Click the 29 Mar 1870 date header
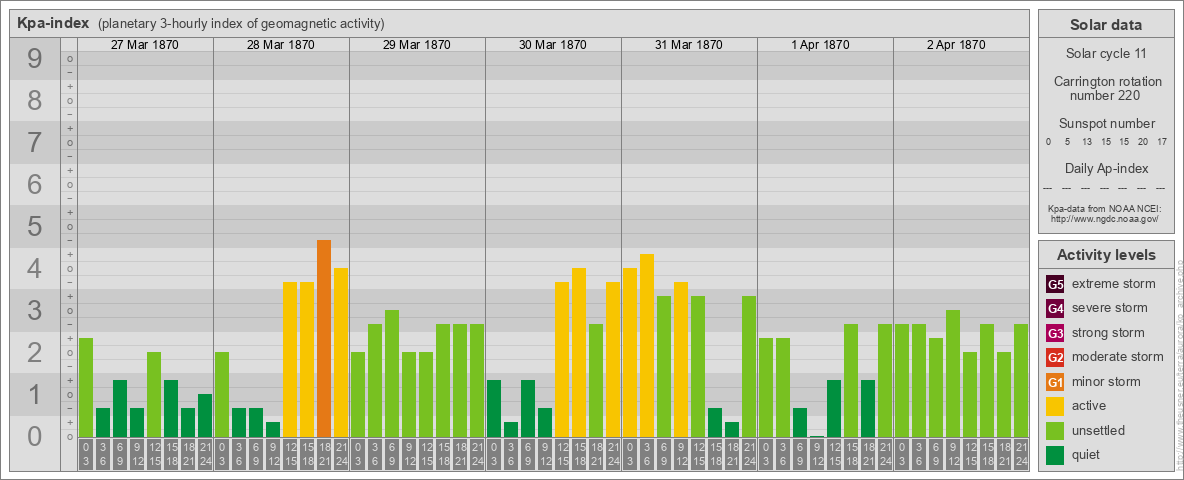This screenshot has height=480, width=1184. tap(417, 45)
